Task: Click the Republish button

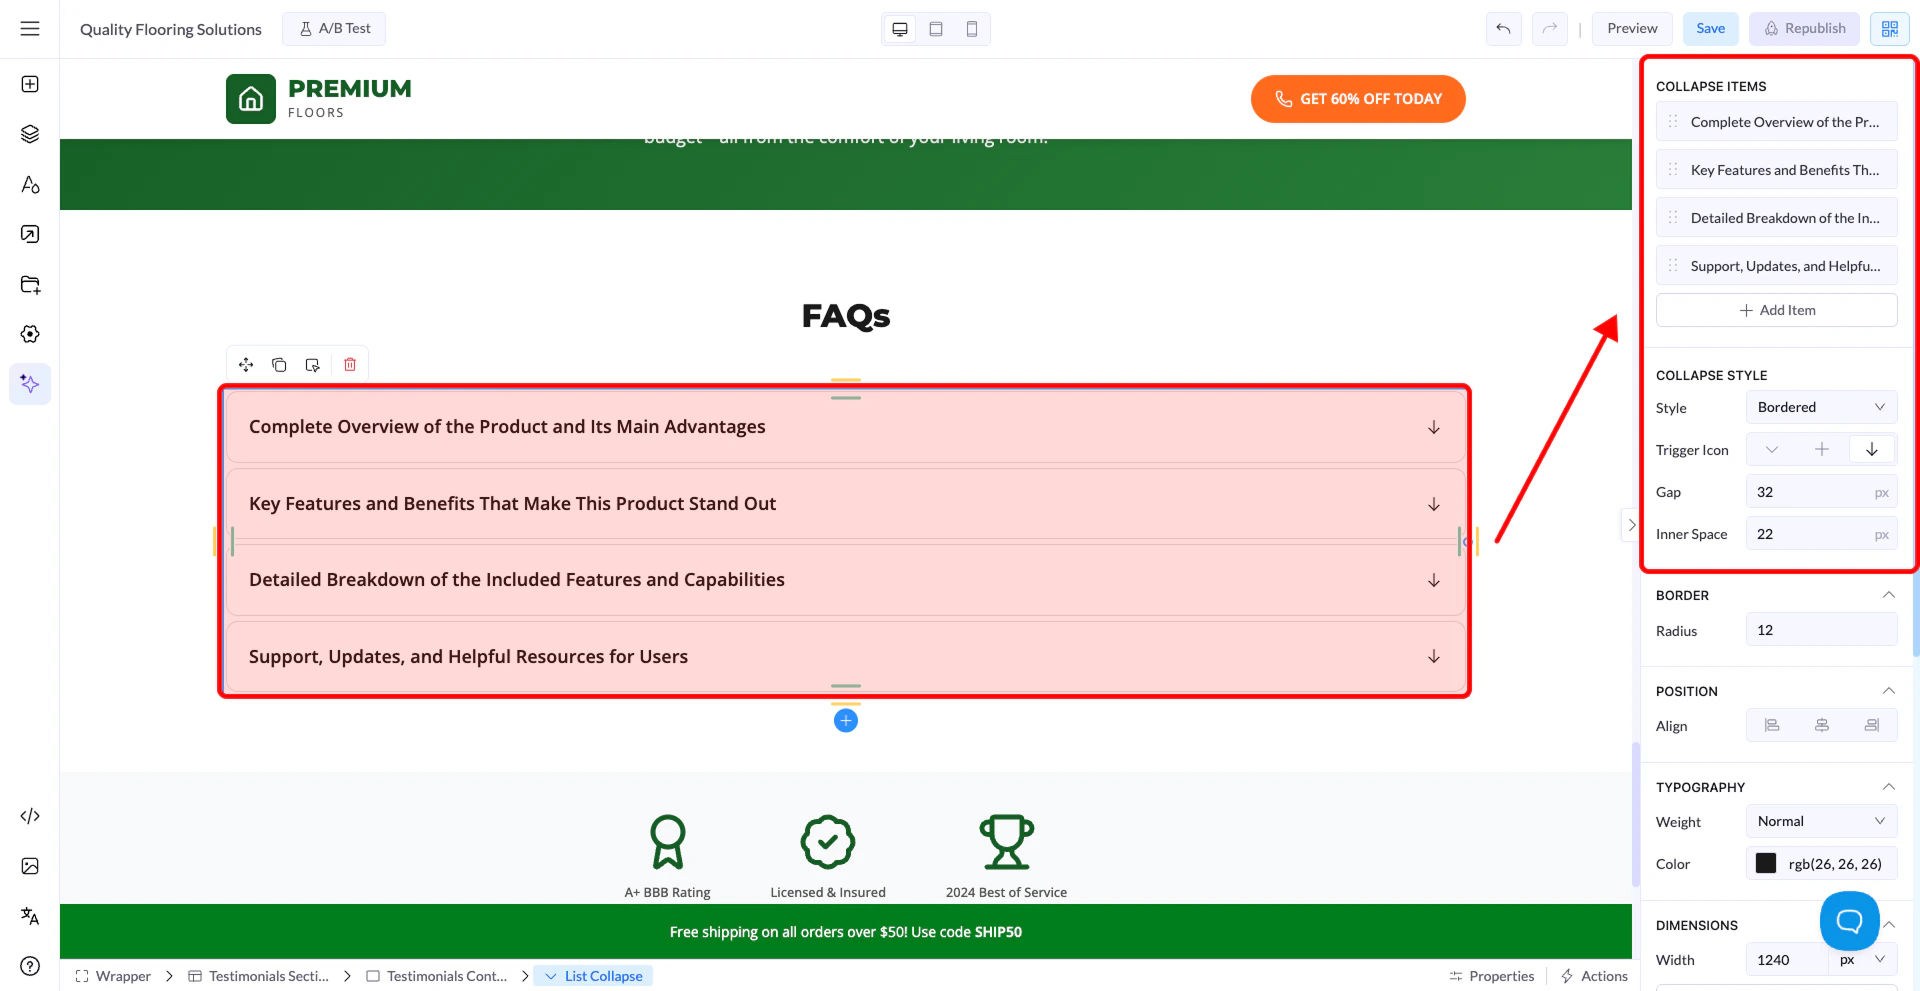Action: click(1804, 29)
